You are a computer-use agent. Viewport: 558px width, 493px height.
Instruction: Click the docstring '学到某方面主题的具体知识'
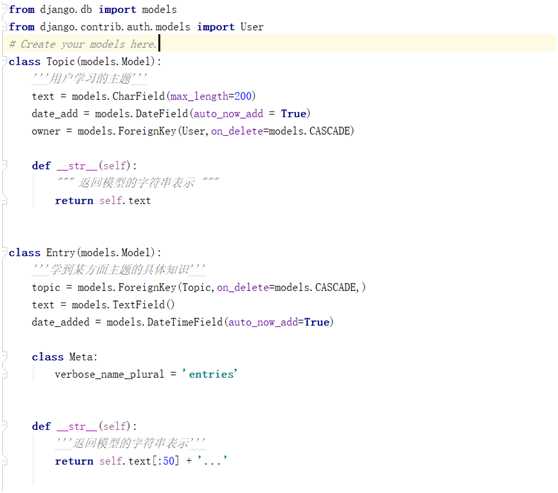coord(119,270)
